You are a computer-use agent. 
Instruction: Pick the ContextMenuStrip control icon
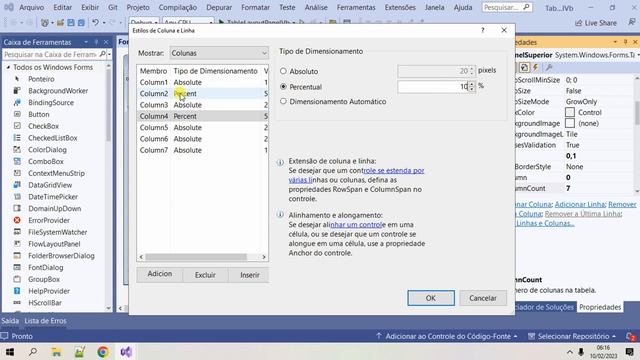point(17,173)
